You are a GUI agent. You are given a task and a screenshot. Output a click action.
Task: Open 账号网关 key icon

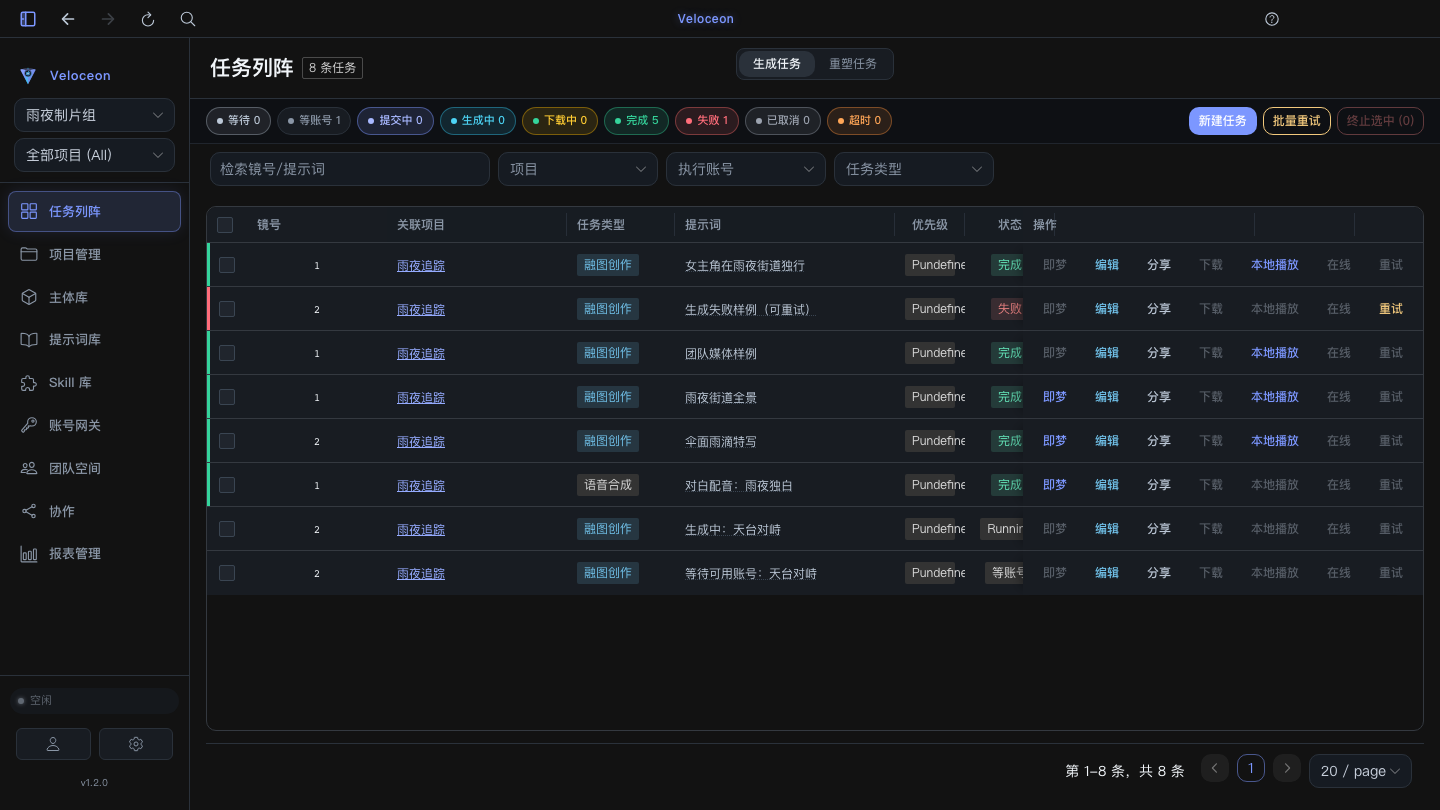pos(29,426)
